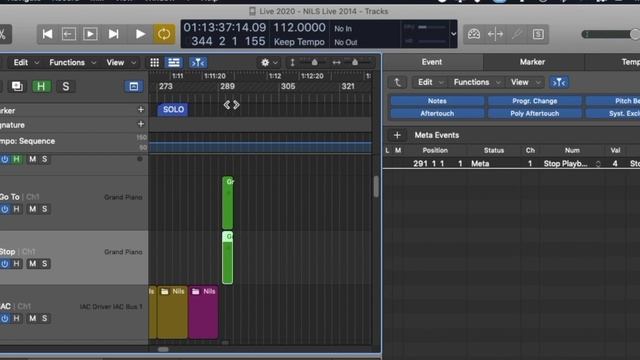Toggle Progr. Change event filter
640x360 pixels.
click(x=535, y=101)
